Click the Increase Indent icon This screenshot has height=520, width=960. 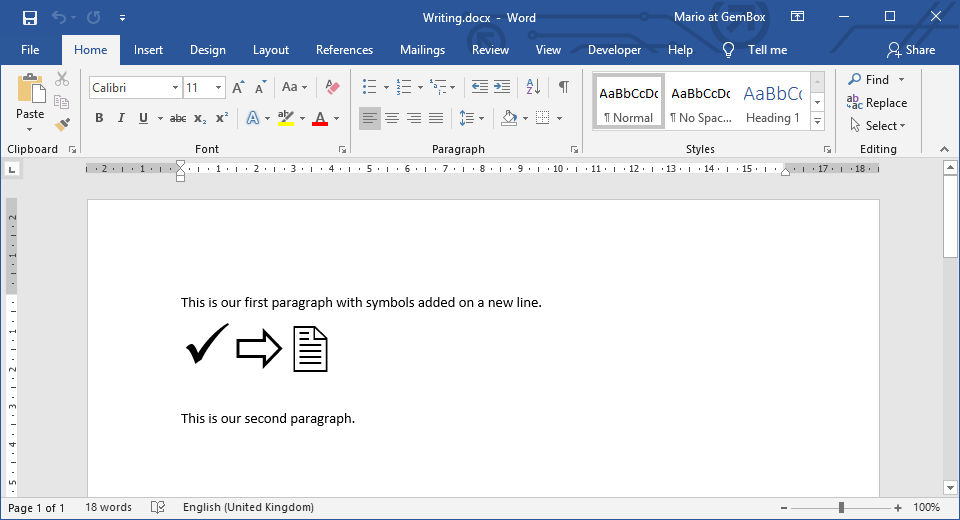502,88
